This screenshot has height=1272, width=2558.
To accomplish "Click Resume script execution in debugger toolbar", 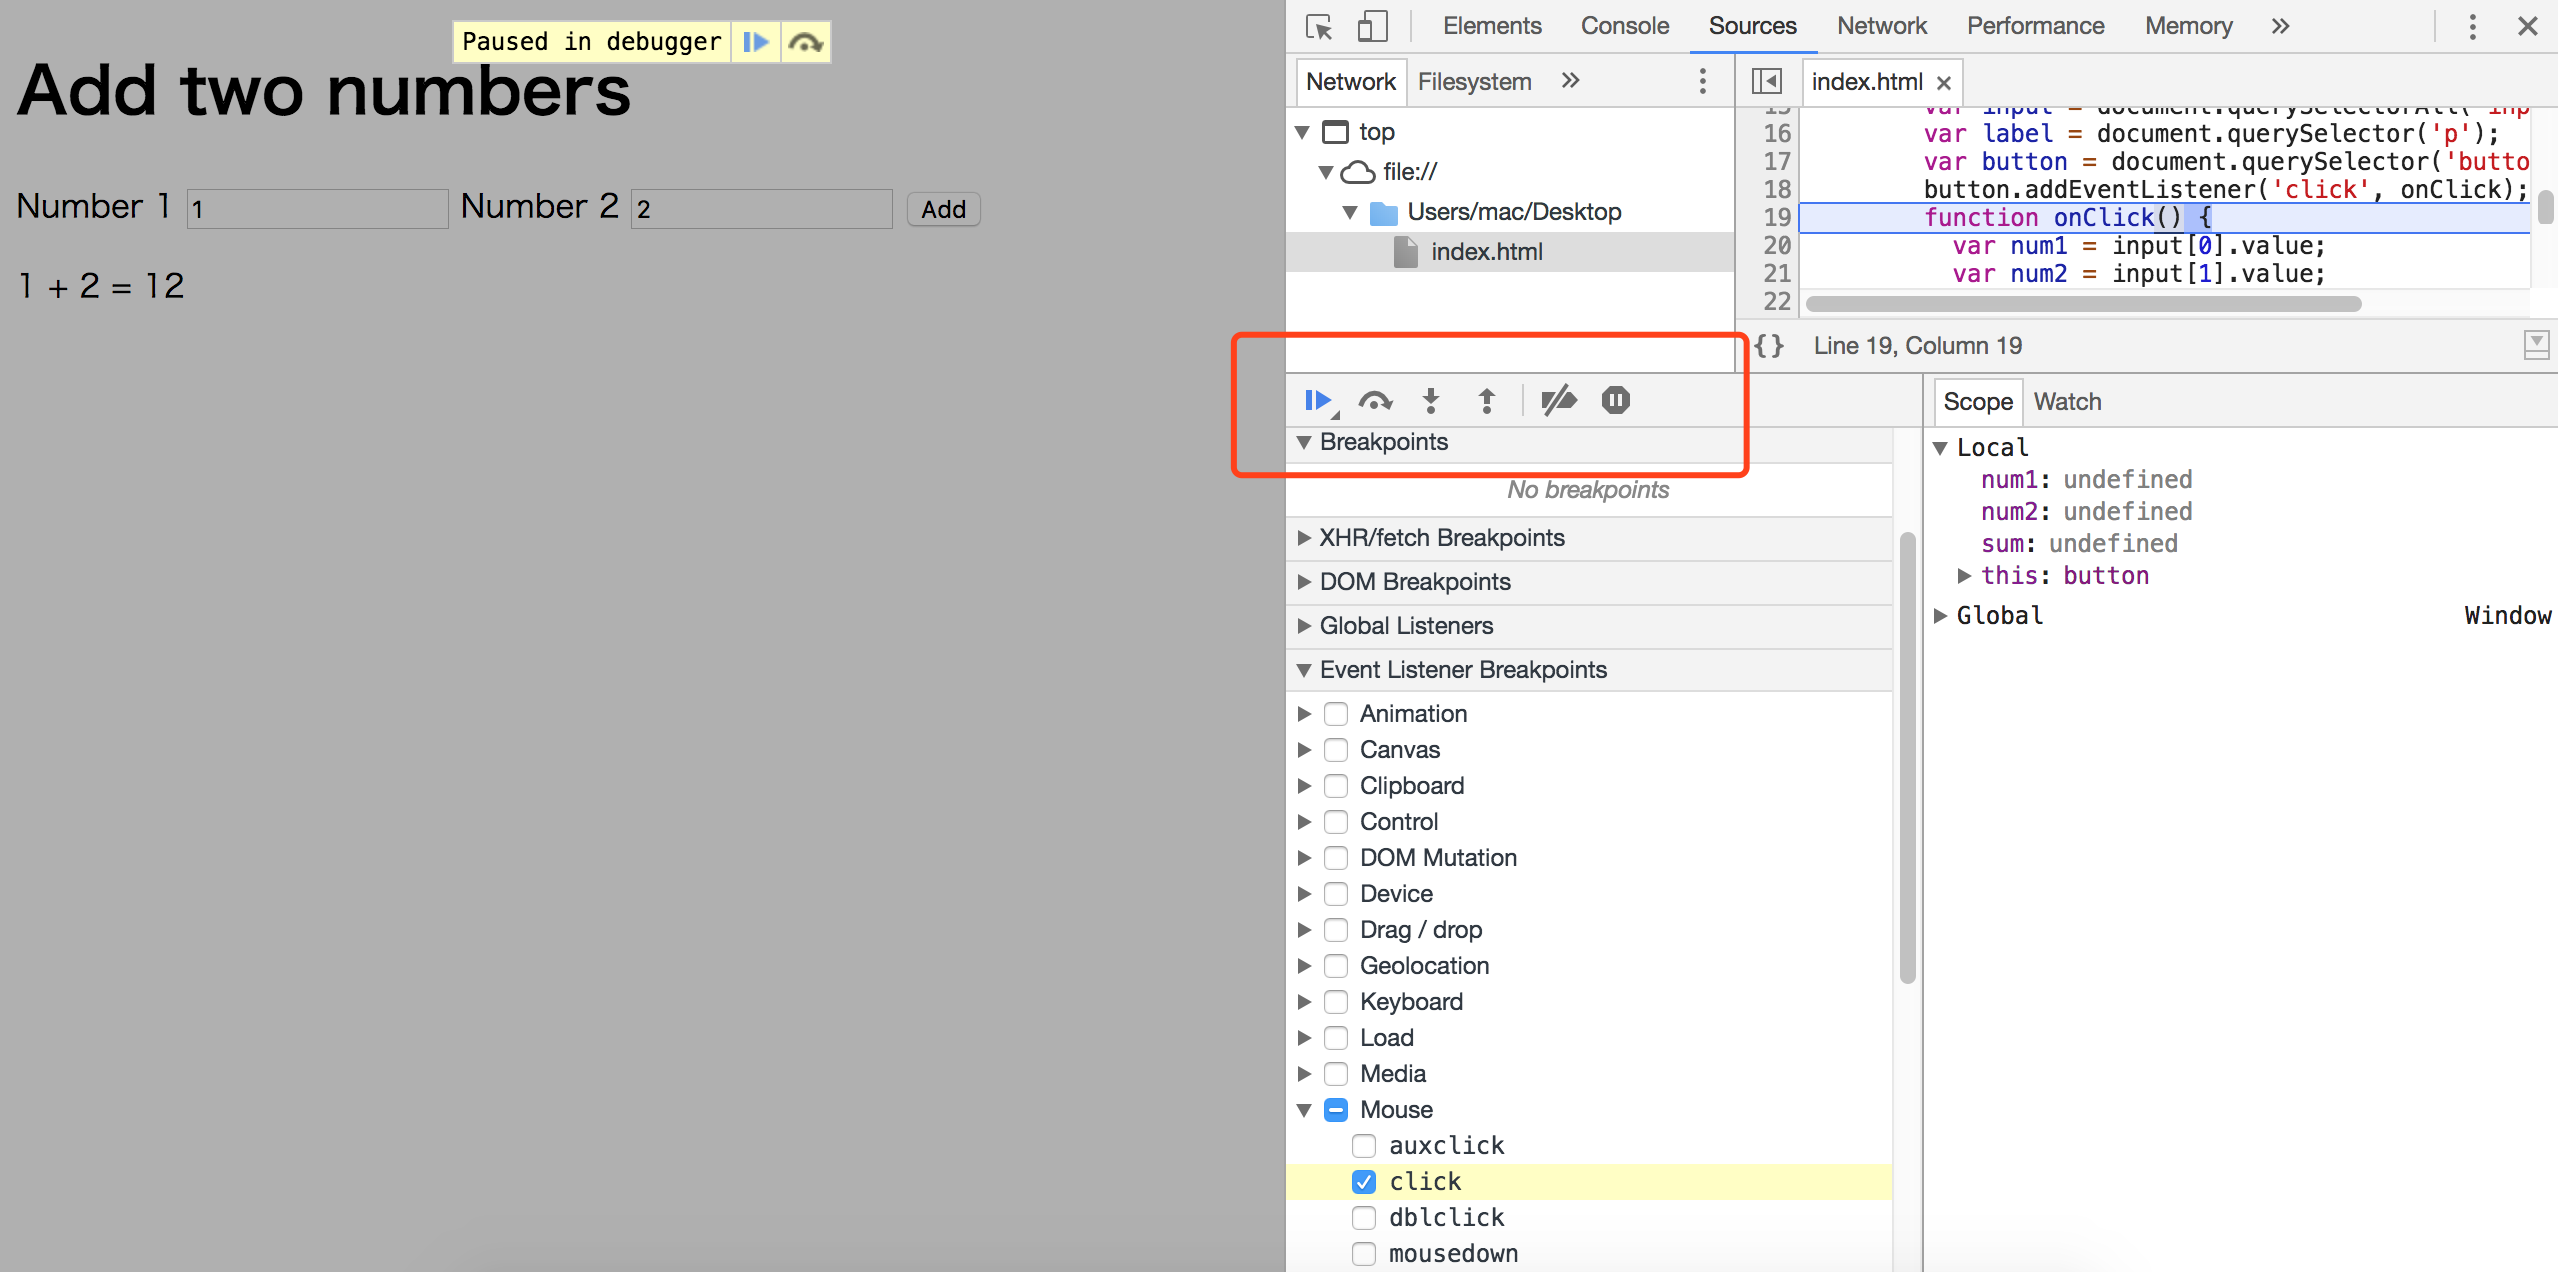I will [1317, 401].
